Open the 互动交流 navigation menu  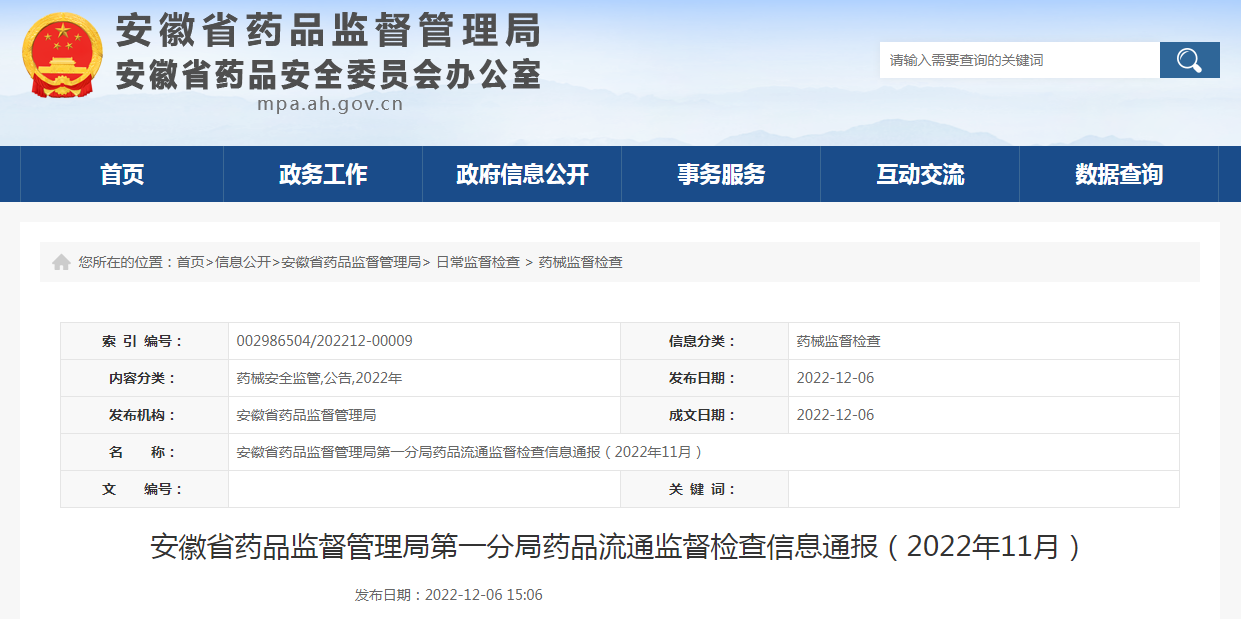pos(920,174)
